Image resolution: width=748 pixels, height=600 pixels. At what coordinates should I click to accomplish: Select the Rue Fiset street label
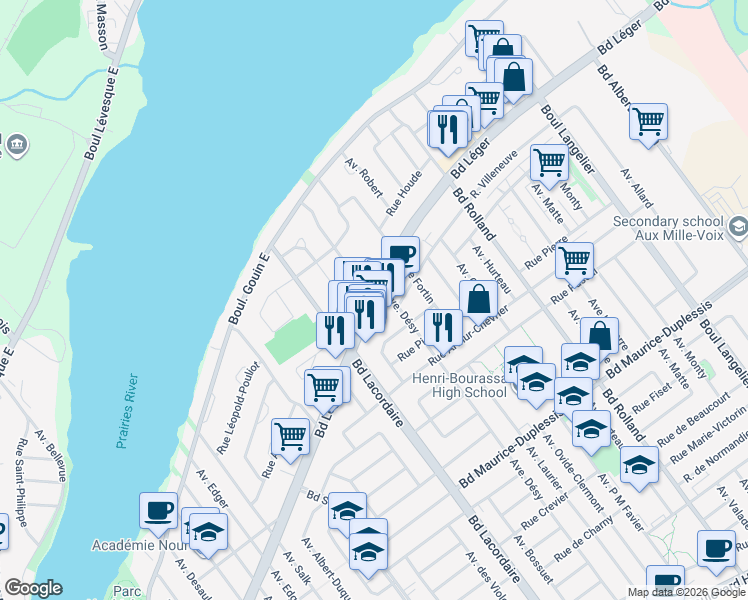651,398
